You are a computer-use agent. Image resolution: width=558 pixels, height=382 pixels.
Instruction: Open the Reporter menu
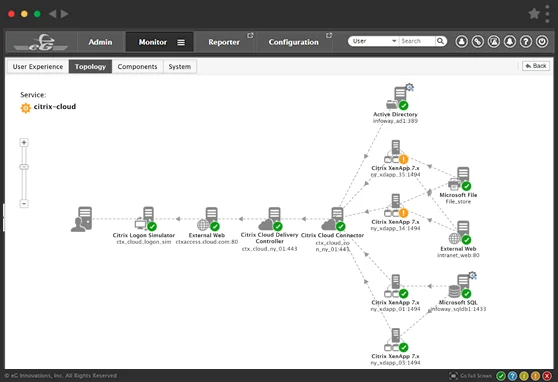224,42
